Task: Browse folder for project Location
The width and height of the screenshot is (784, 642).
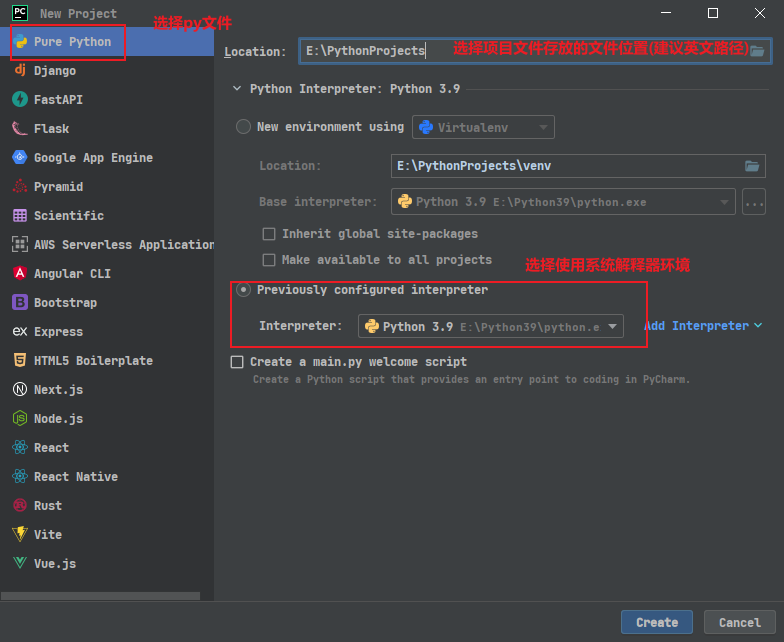Action: coord(757,51)
